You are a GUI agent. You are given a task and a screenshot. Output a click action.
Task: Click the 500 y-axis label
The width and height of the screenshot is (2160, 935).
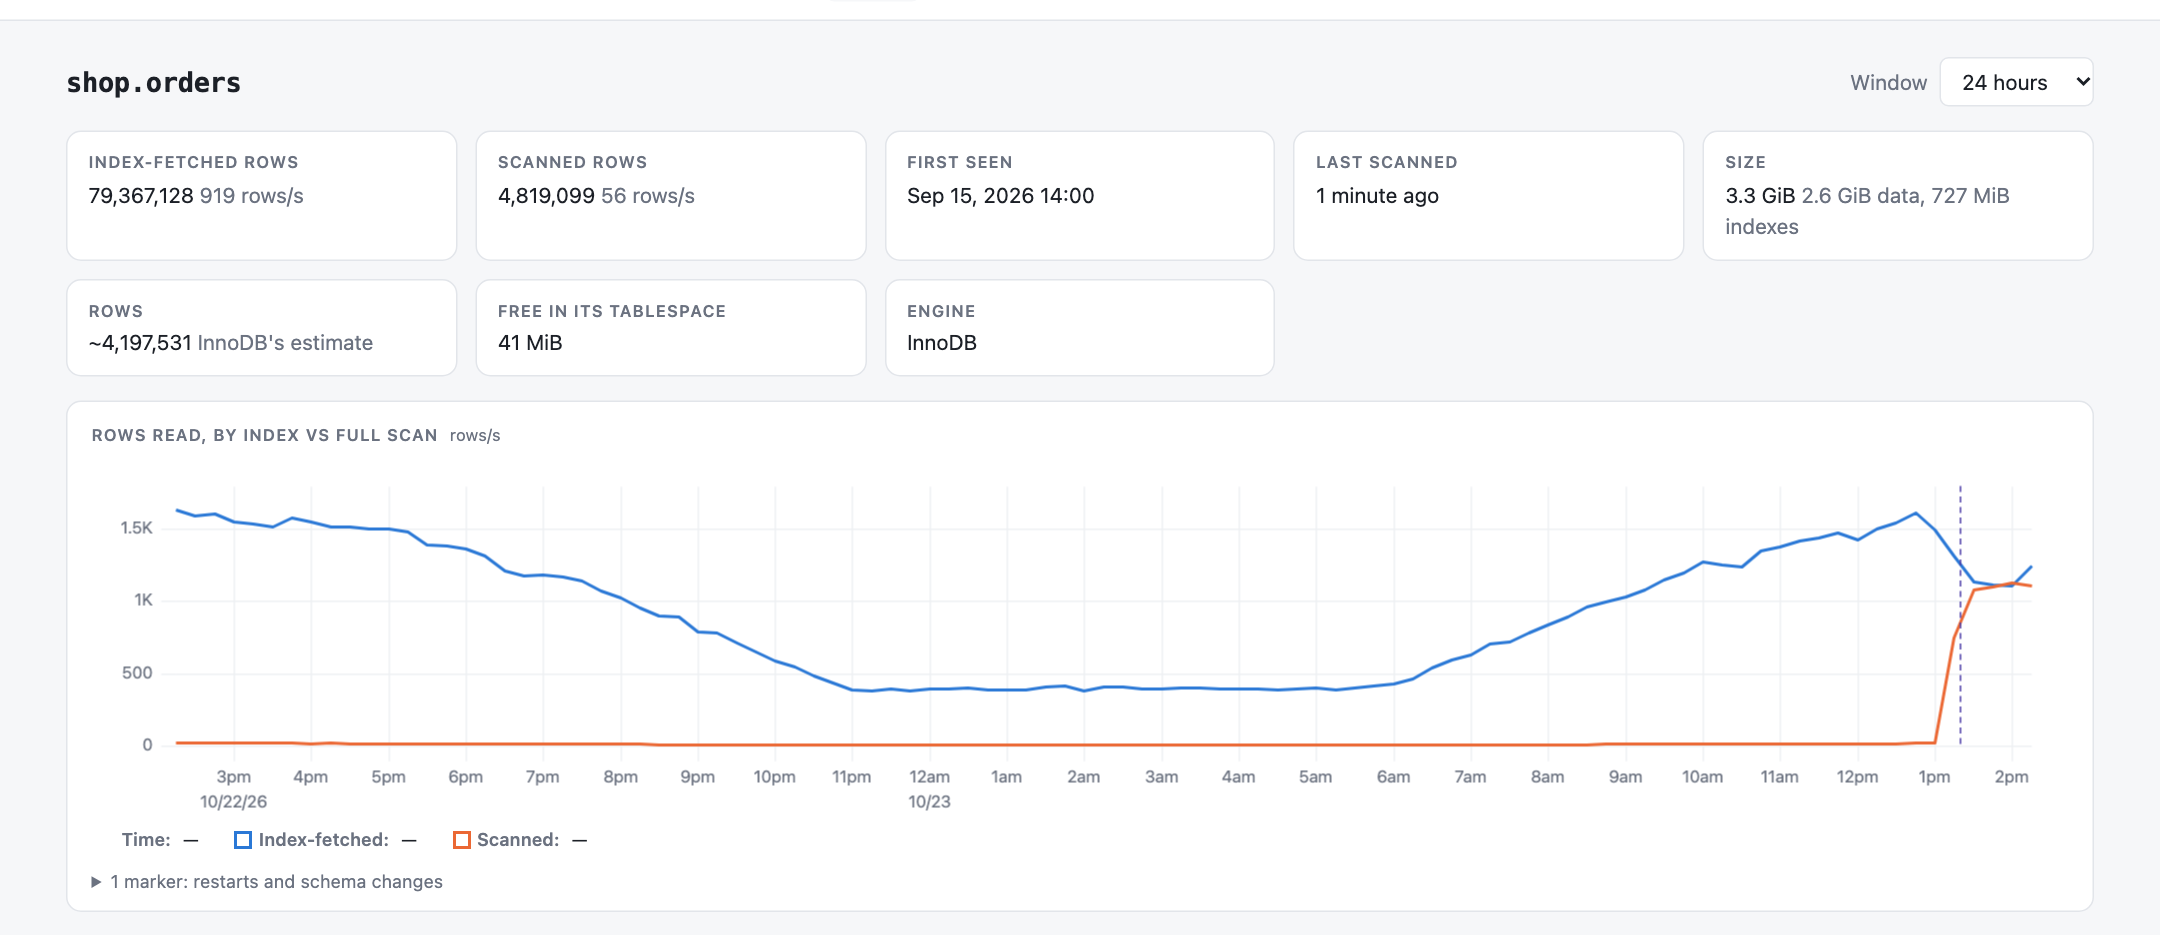point(137,673)
